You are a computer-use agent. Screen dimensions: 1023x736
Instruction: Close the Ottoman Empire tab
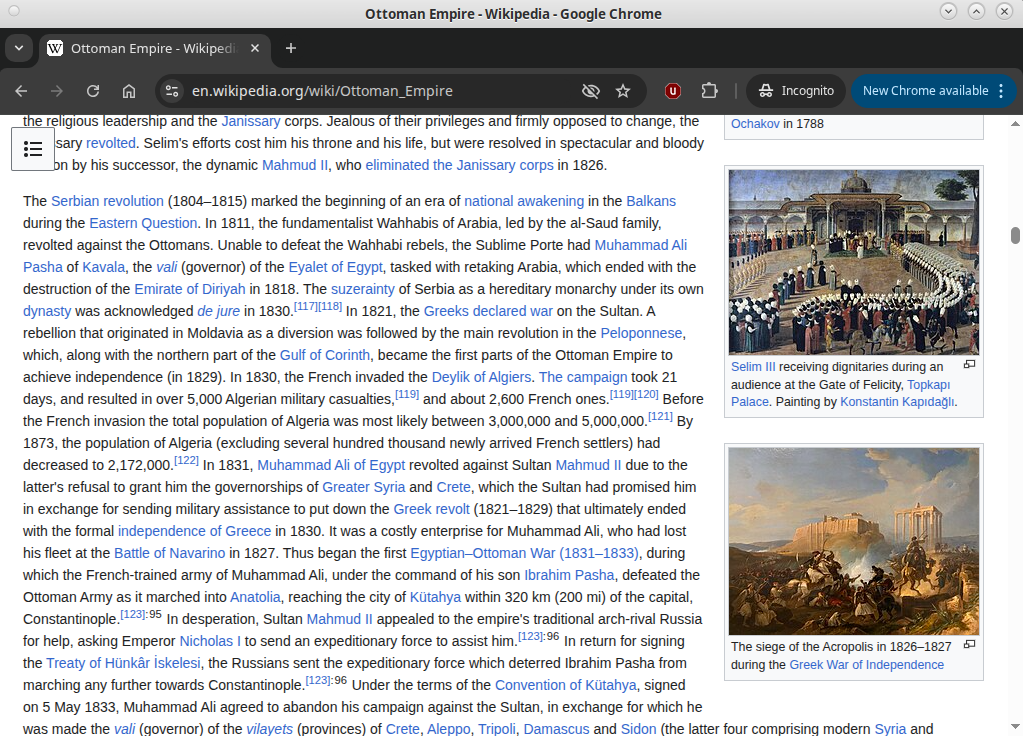tap(255, 48)
